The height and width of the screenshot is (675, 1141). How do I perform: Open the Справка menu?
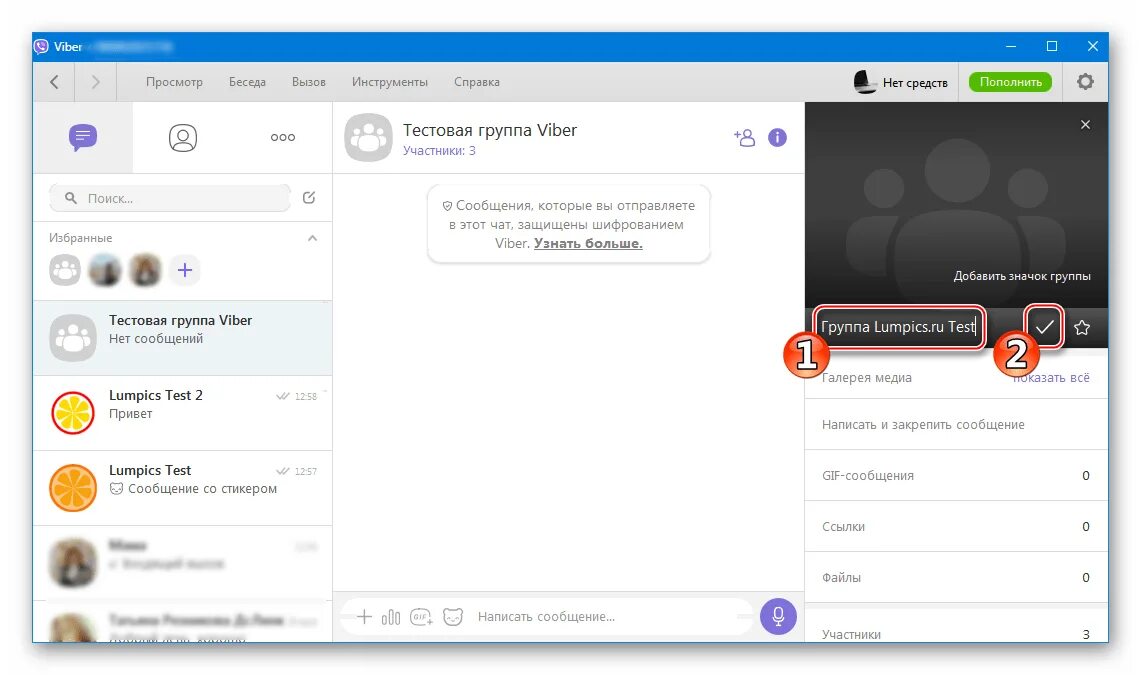click(x=477, y=82)
